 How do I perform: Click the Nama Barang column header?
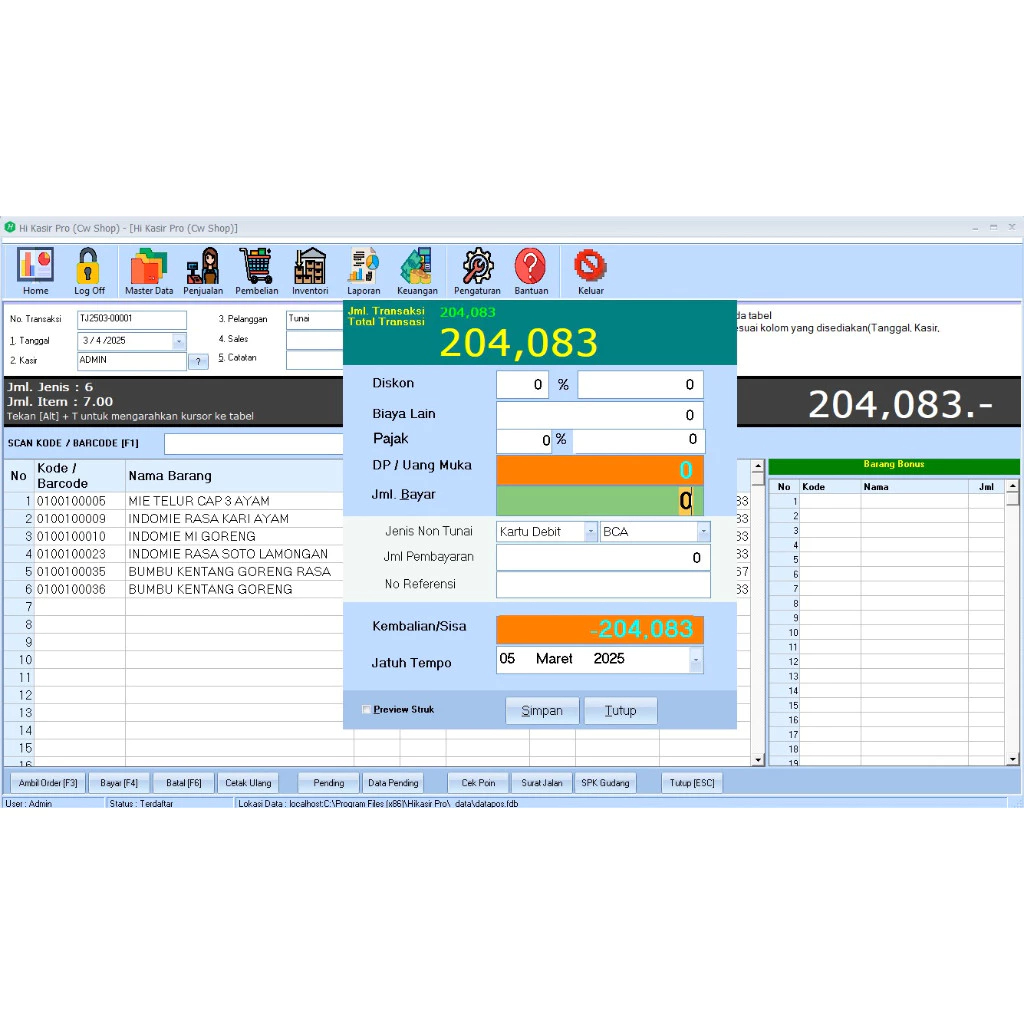click(234, 475)
